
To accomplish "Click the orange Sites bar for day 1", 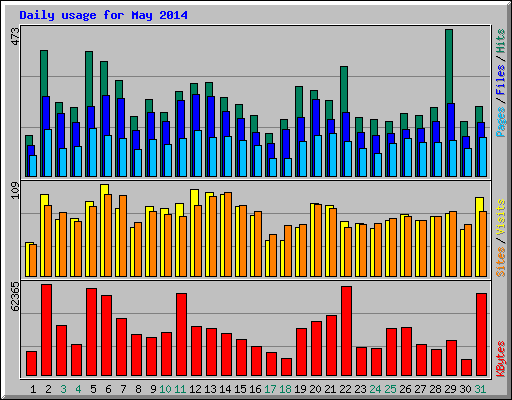I will pyautogui.click(x=33, y=260).
